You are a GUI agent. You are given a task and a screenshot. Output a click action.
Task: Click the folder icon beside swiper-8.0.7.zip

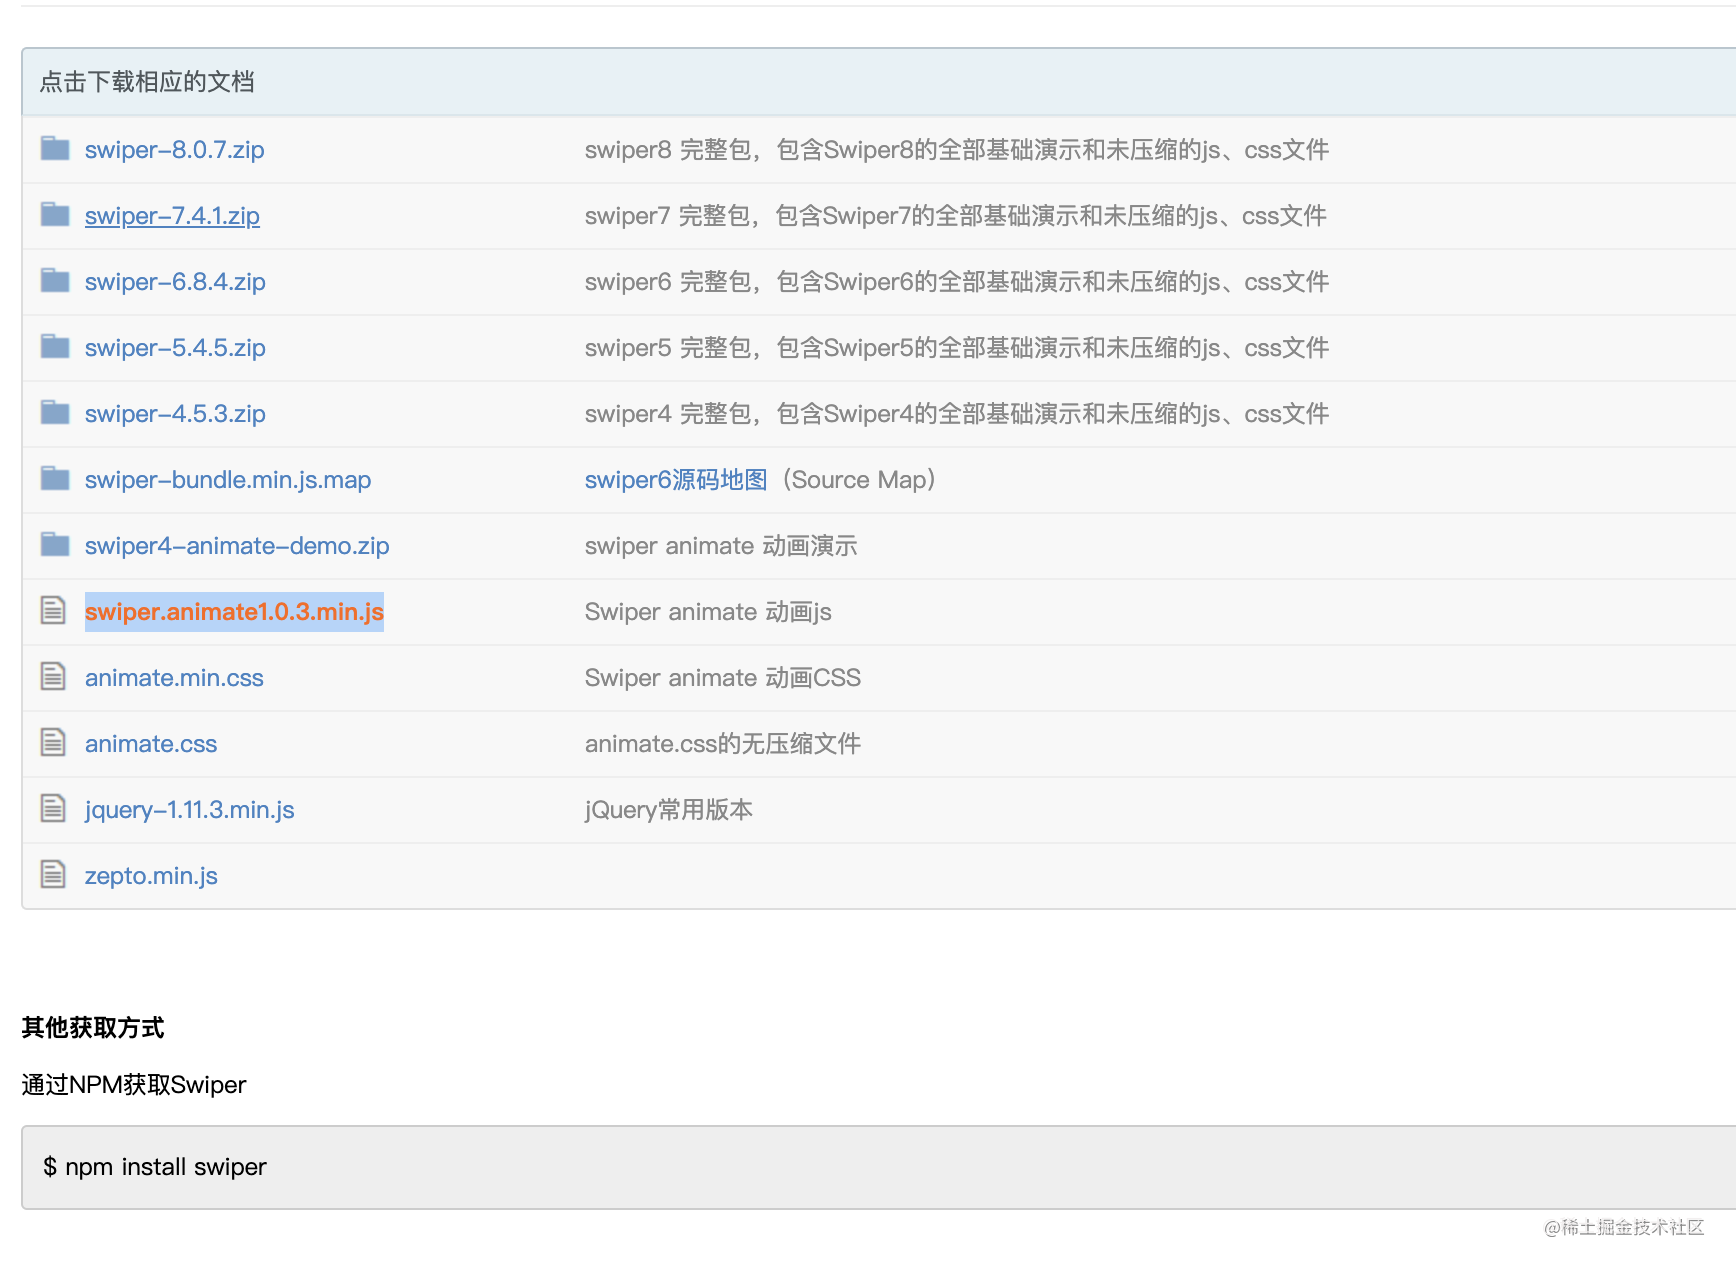pos(54,148)
